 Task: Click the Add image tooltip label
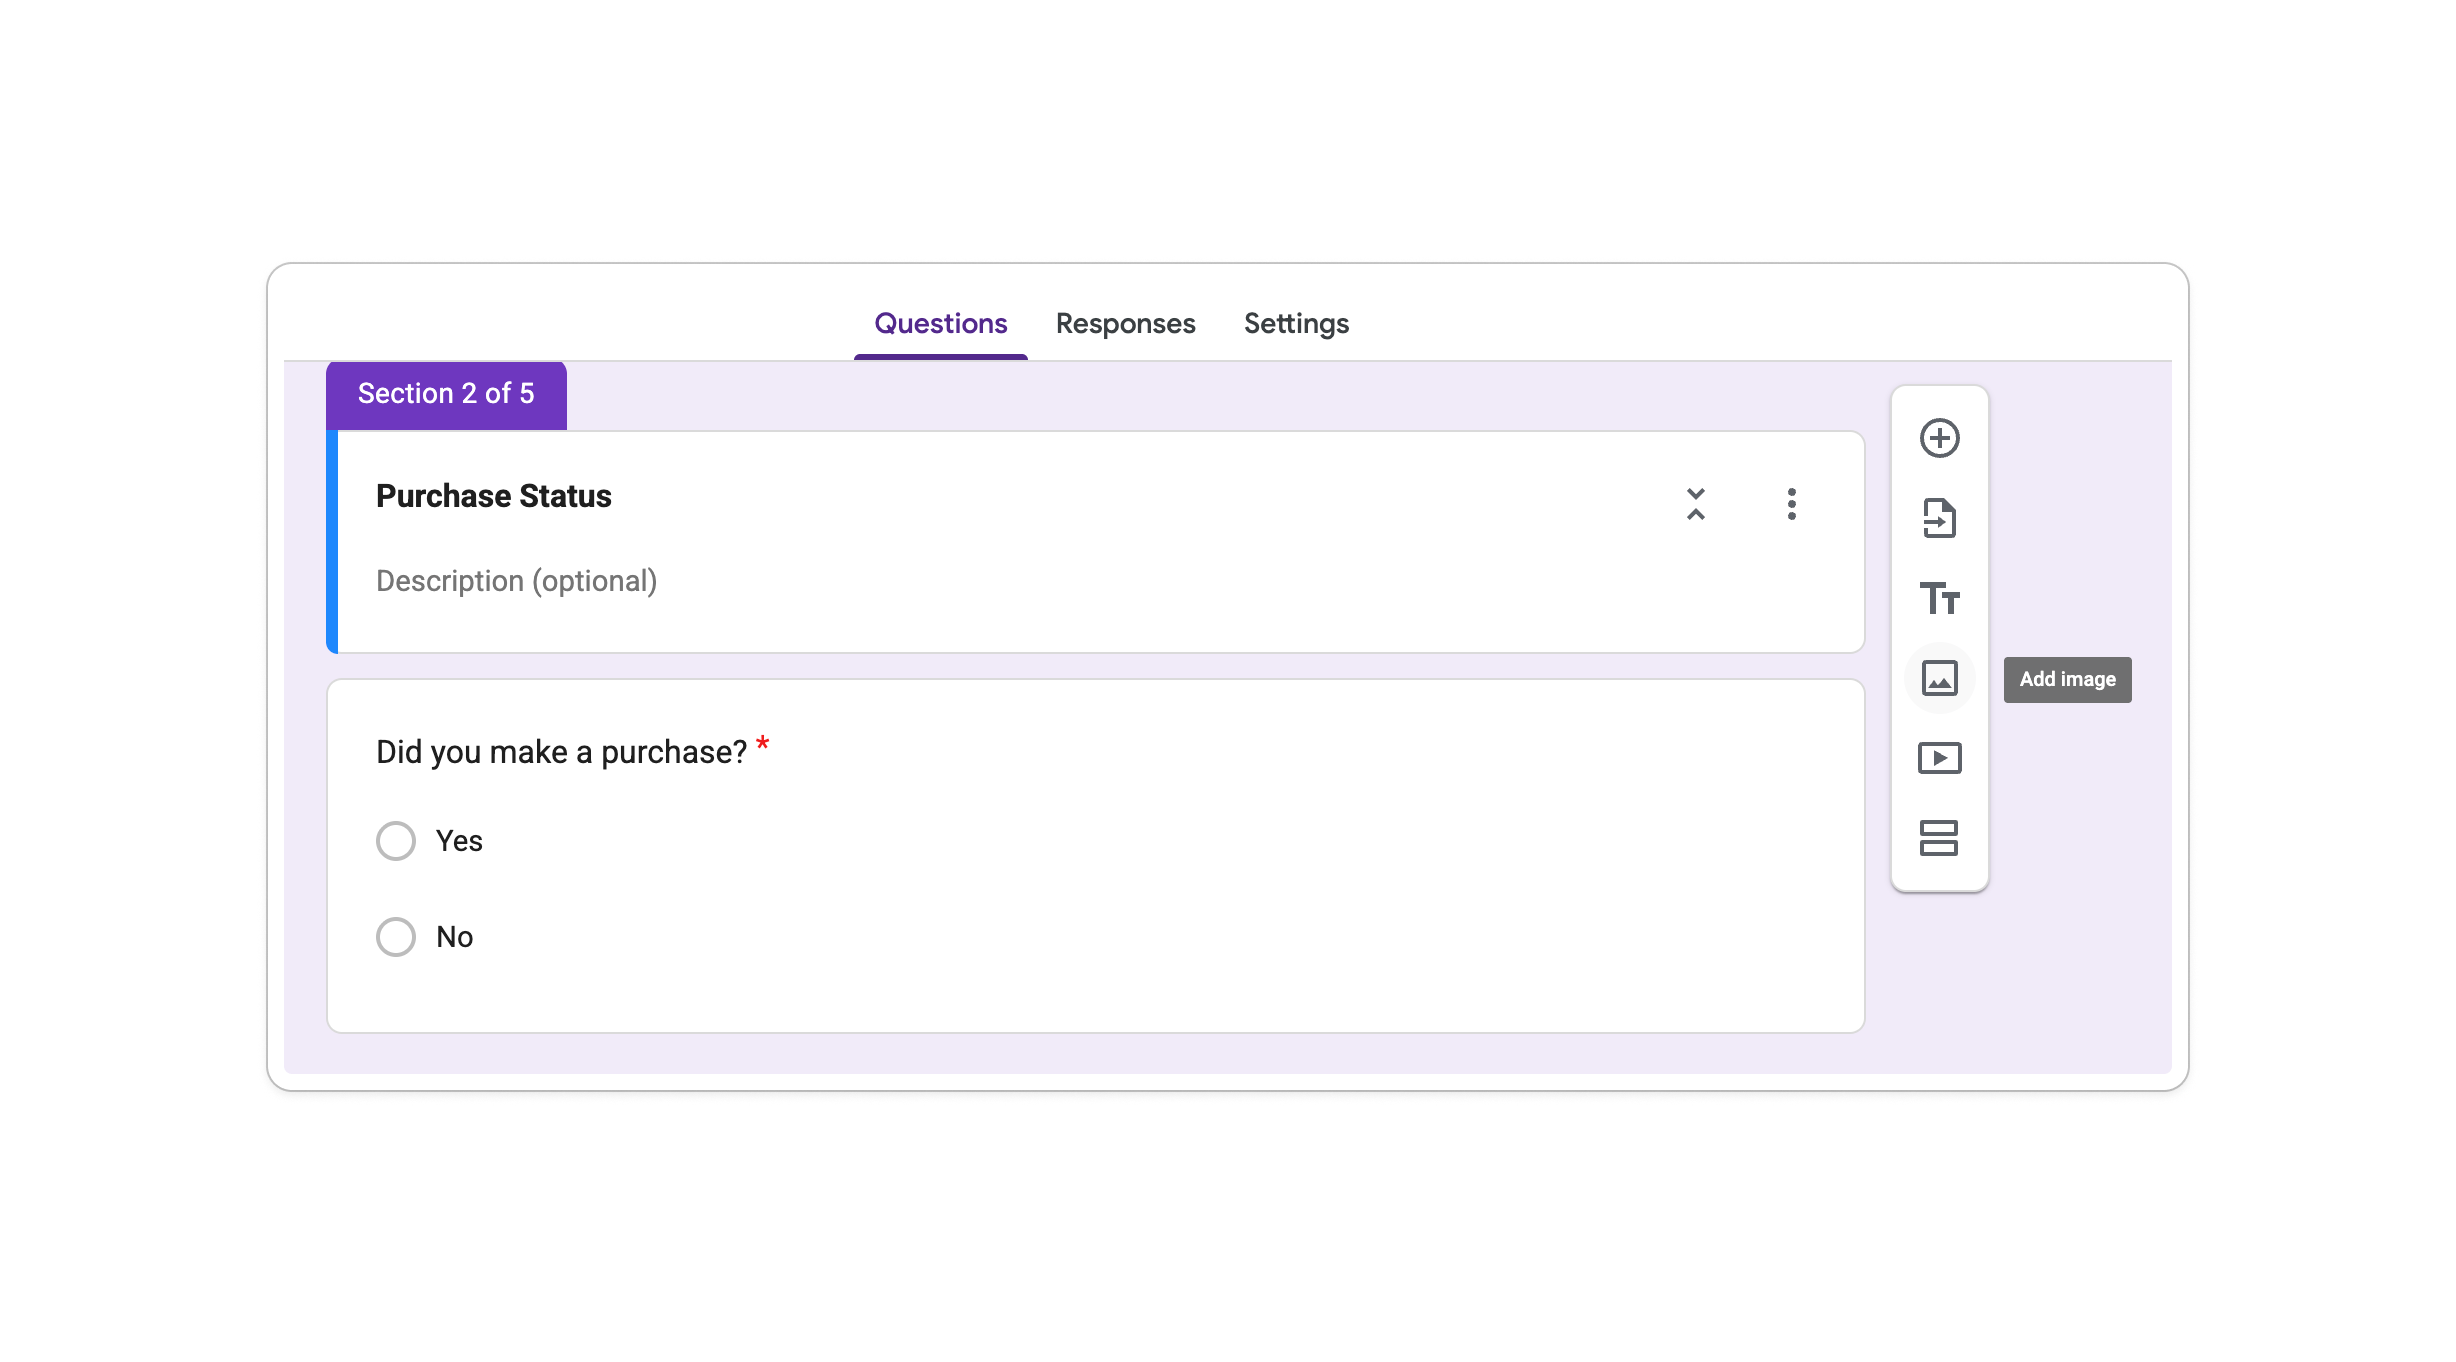click(2067, 678)
